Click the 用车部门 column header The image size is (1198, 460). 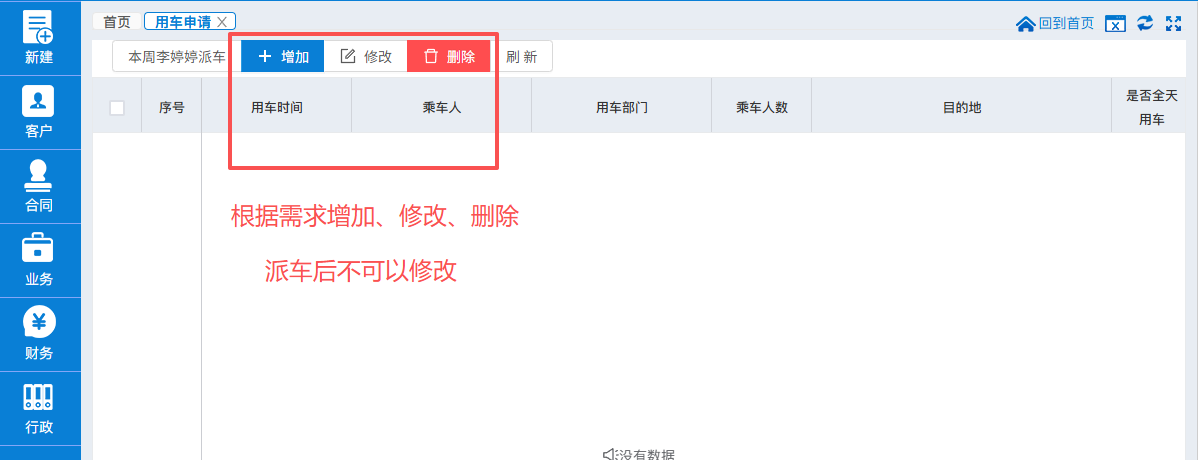(622, 108)
